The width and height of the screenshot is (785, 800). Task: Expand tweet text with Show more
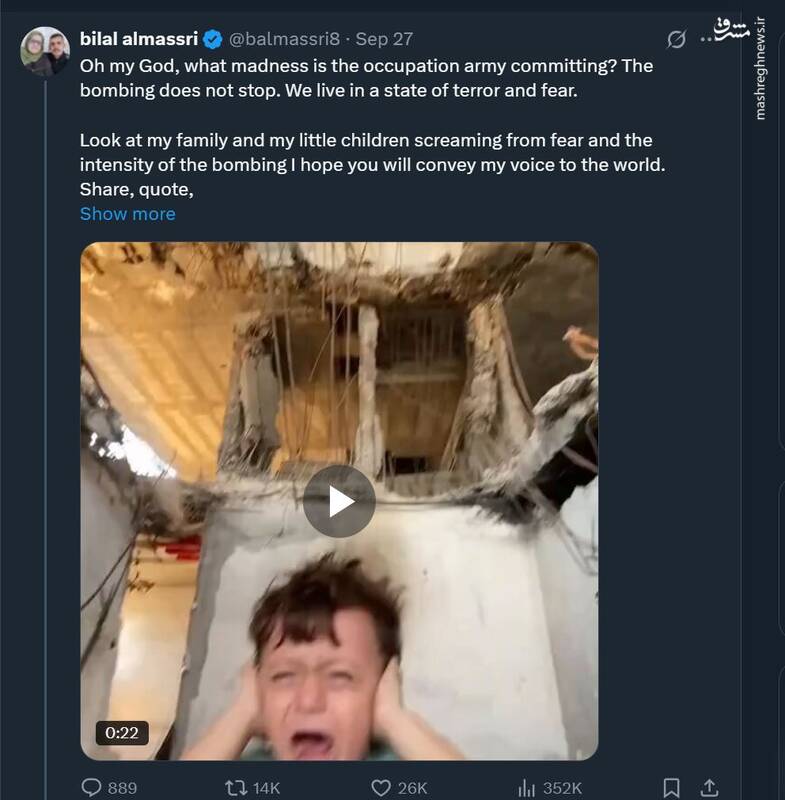(x=127, y=214)
